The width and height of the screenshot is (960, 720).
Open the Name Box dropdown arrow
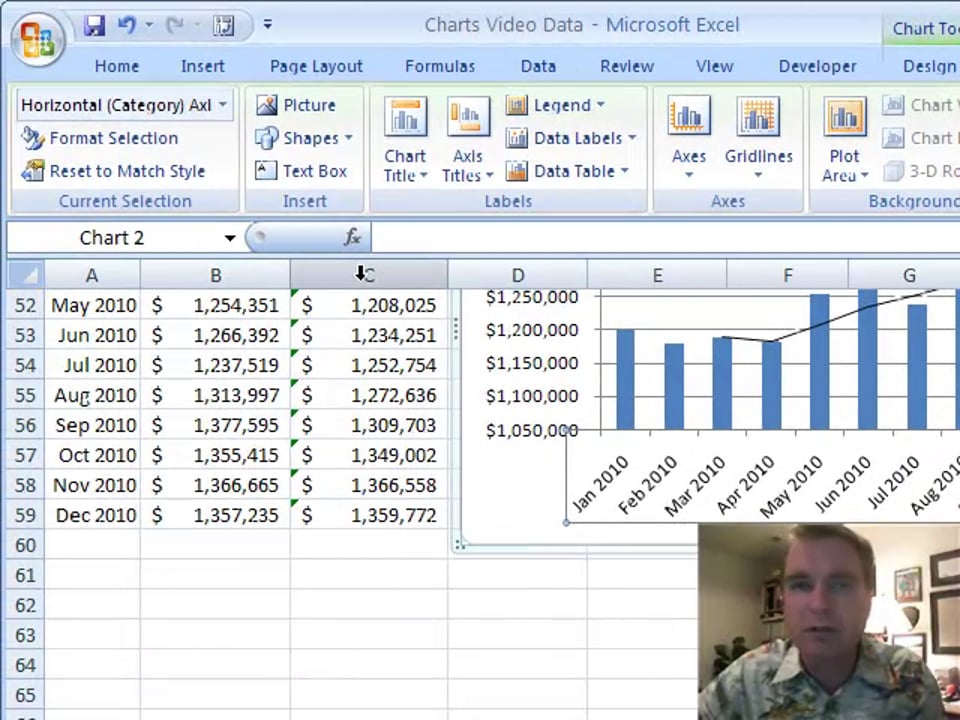[230, 238]
